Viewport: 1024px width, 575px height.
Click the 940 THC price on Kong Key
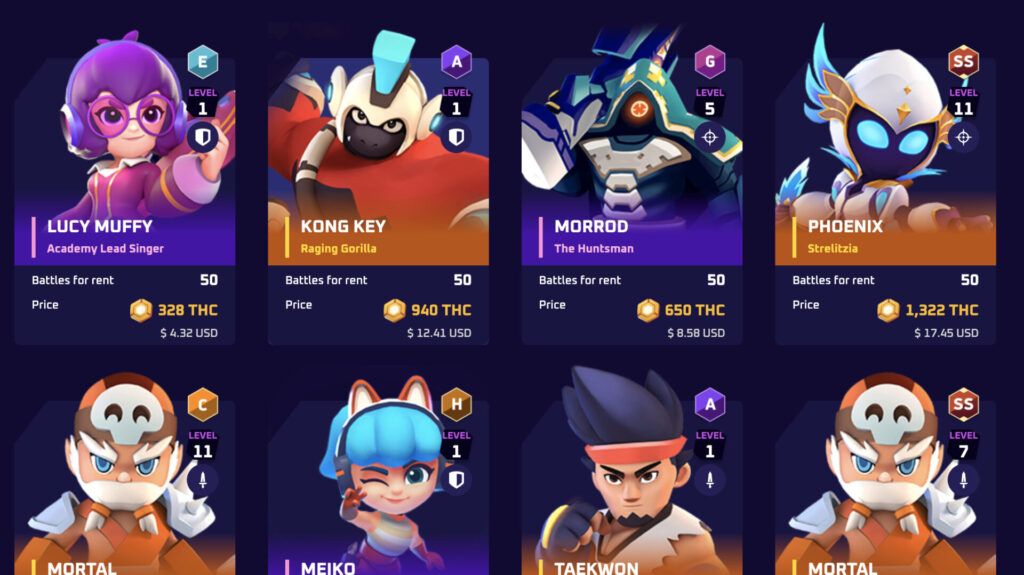(x=441, y=310)
